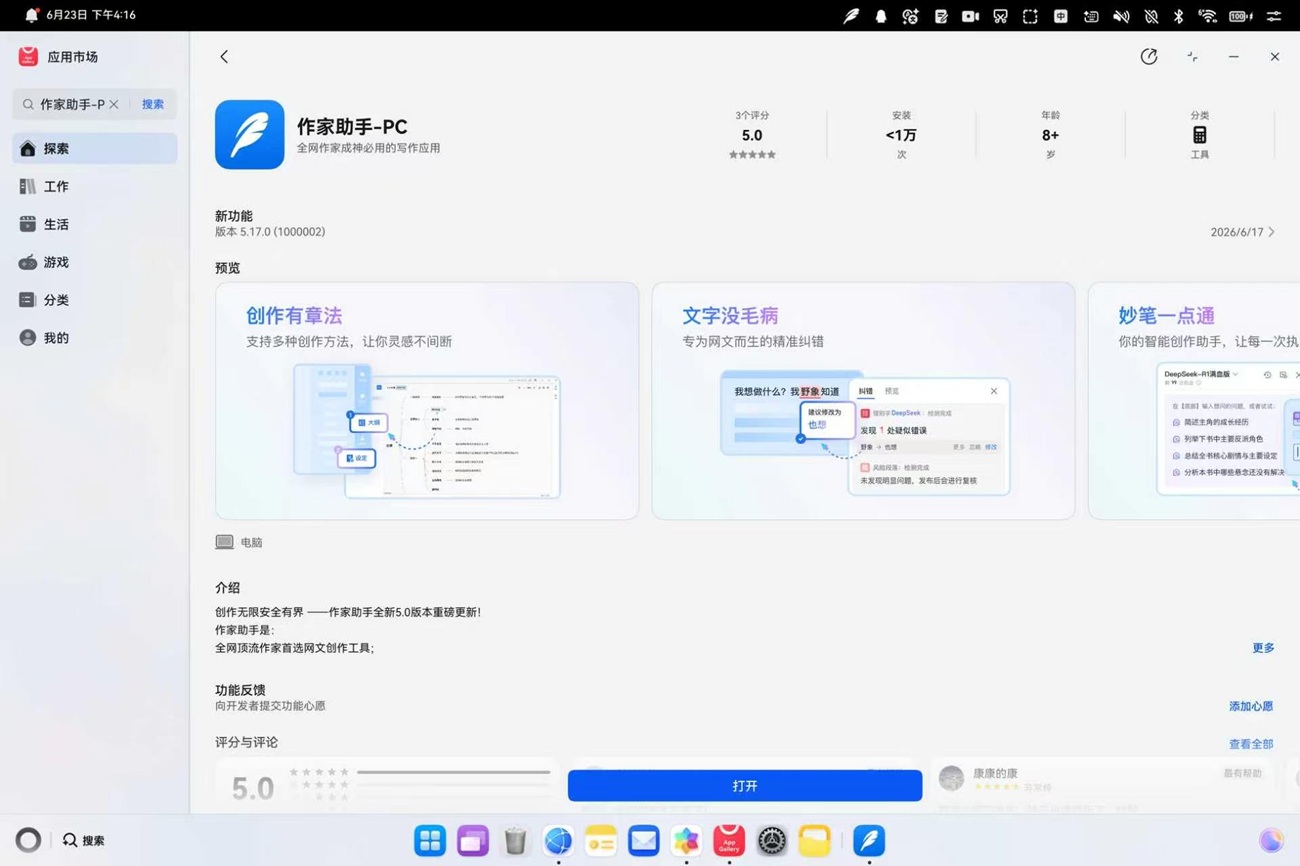Clear the search field with the X
This screenshot has width=1300, height=866.
pyautogui.click(x=114, y=104)
